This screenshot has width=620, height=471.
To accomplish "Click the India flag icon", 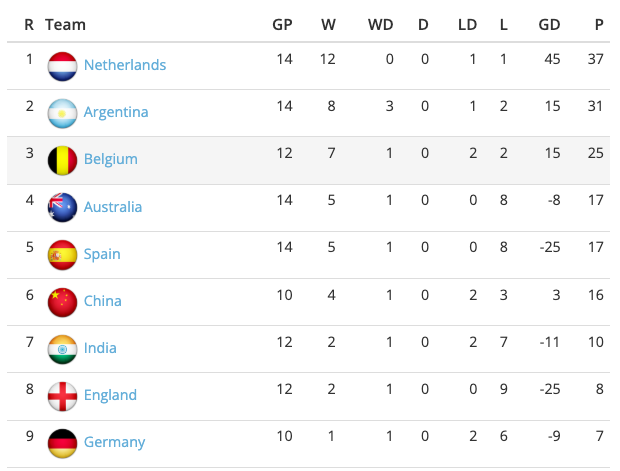I will 63,349.
